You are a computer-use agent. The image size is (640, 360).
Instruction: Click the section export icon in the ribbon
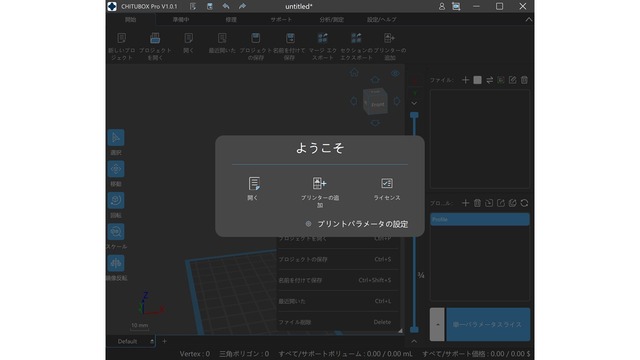click(x=356, y=38)
